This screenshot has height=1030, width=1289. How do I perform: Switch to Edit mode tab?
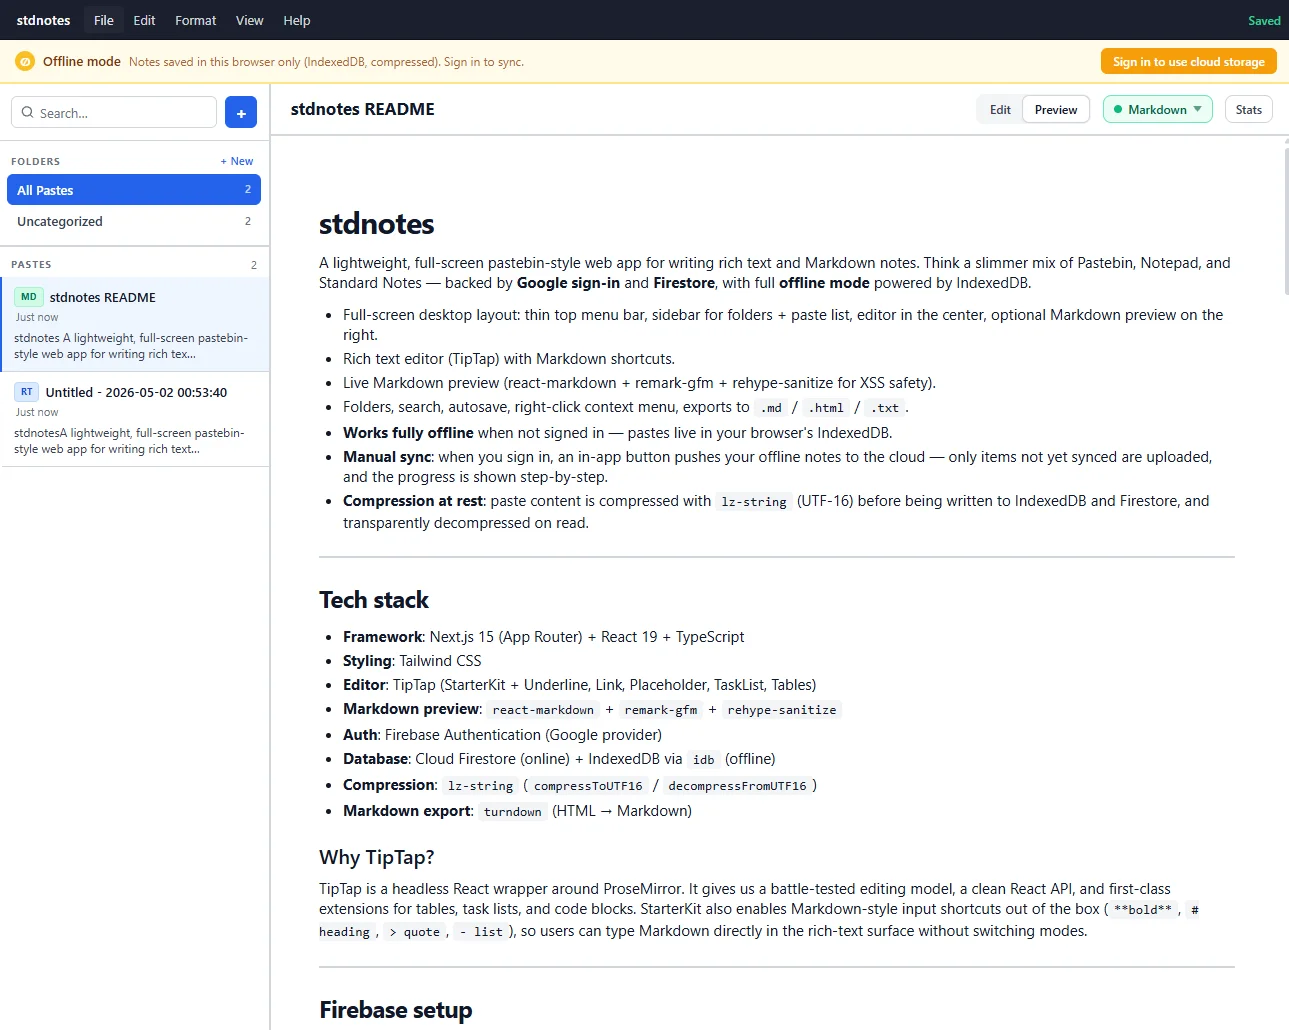[x=1000, y=110]
